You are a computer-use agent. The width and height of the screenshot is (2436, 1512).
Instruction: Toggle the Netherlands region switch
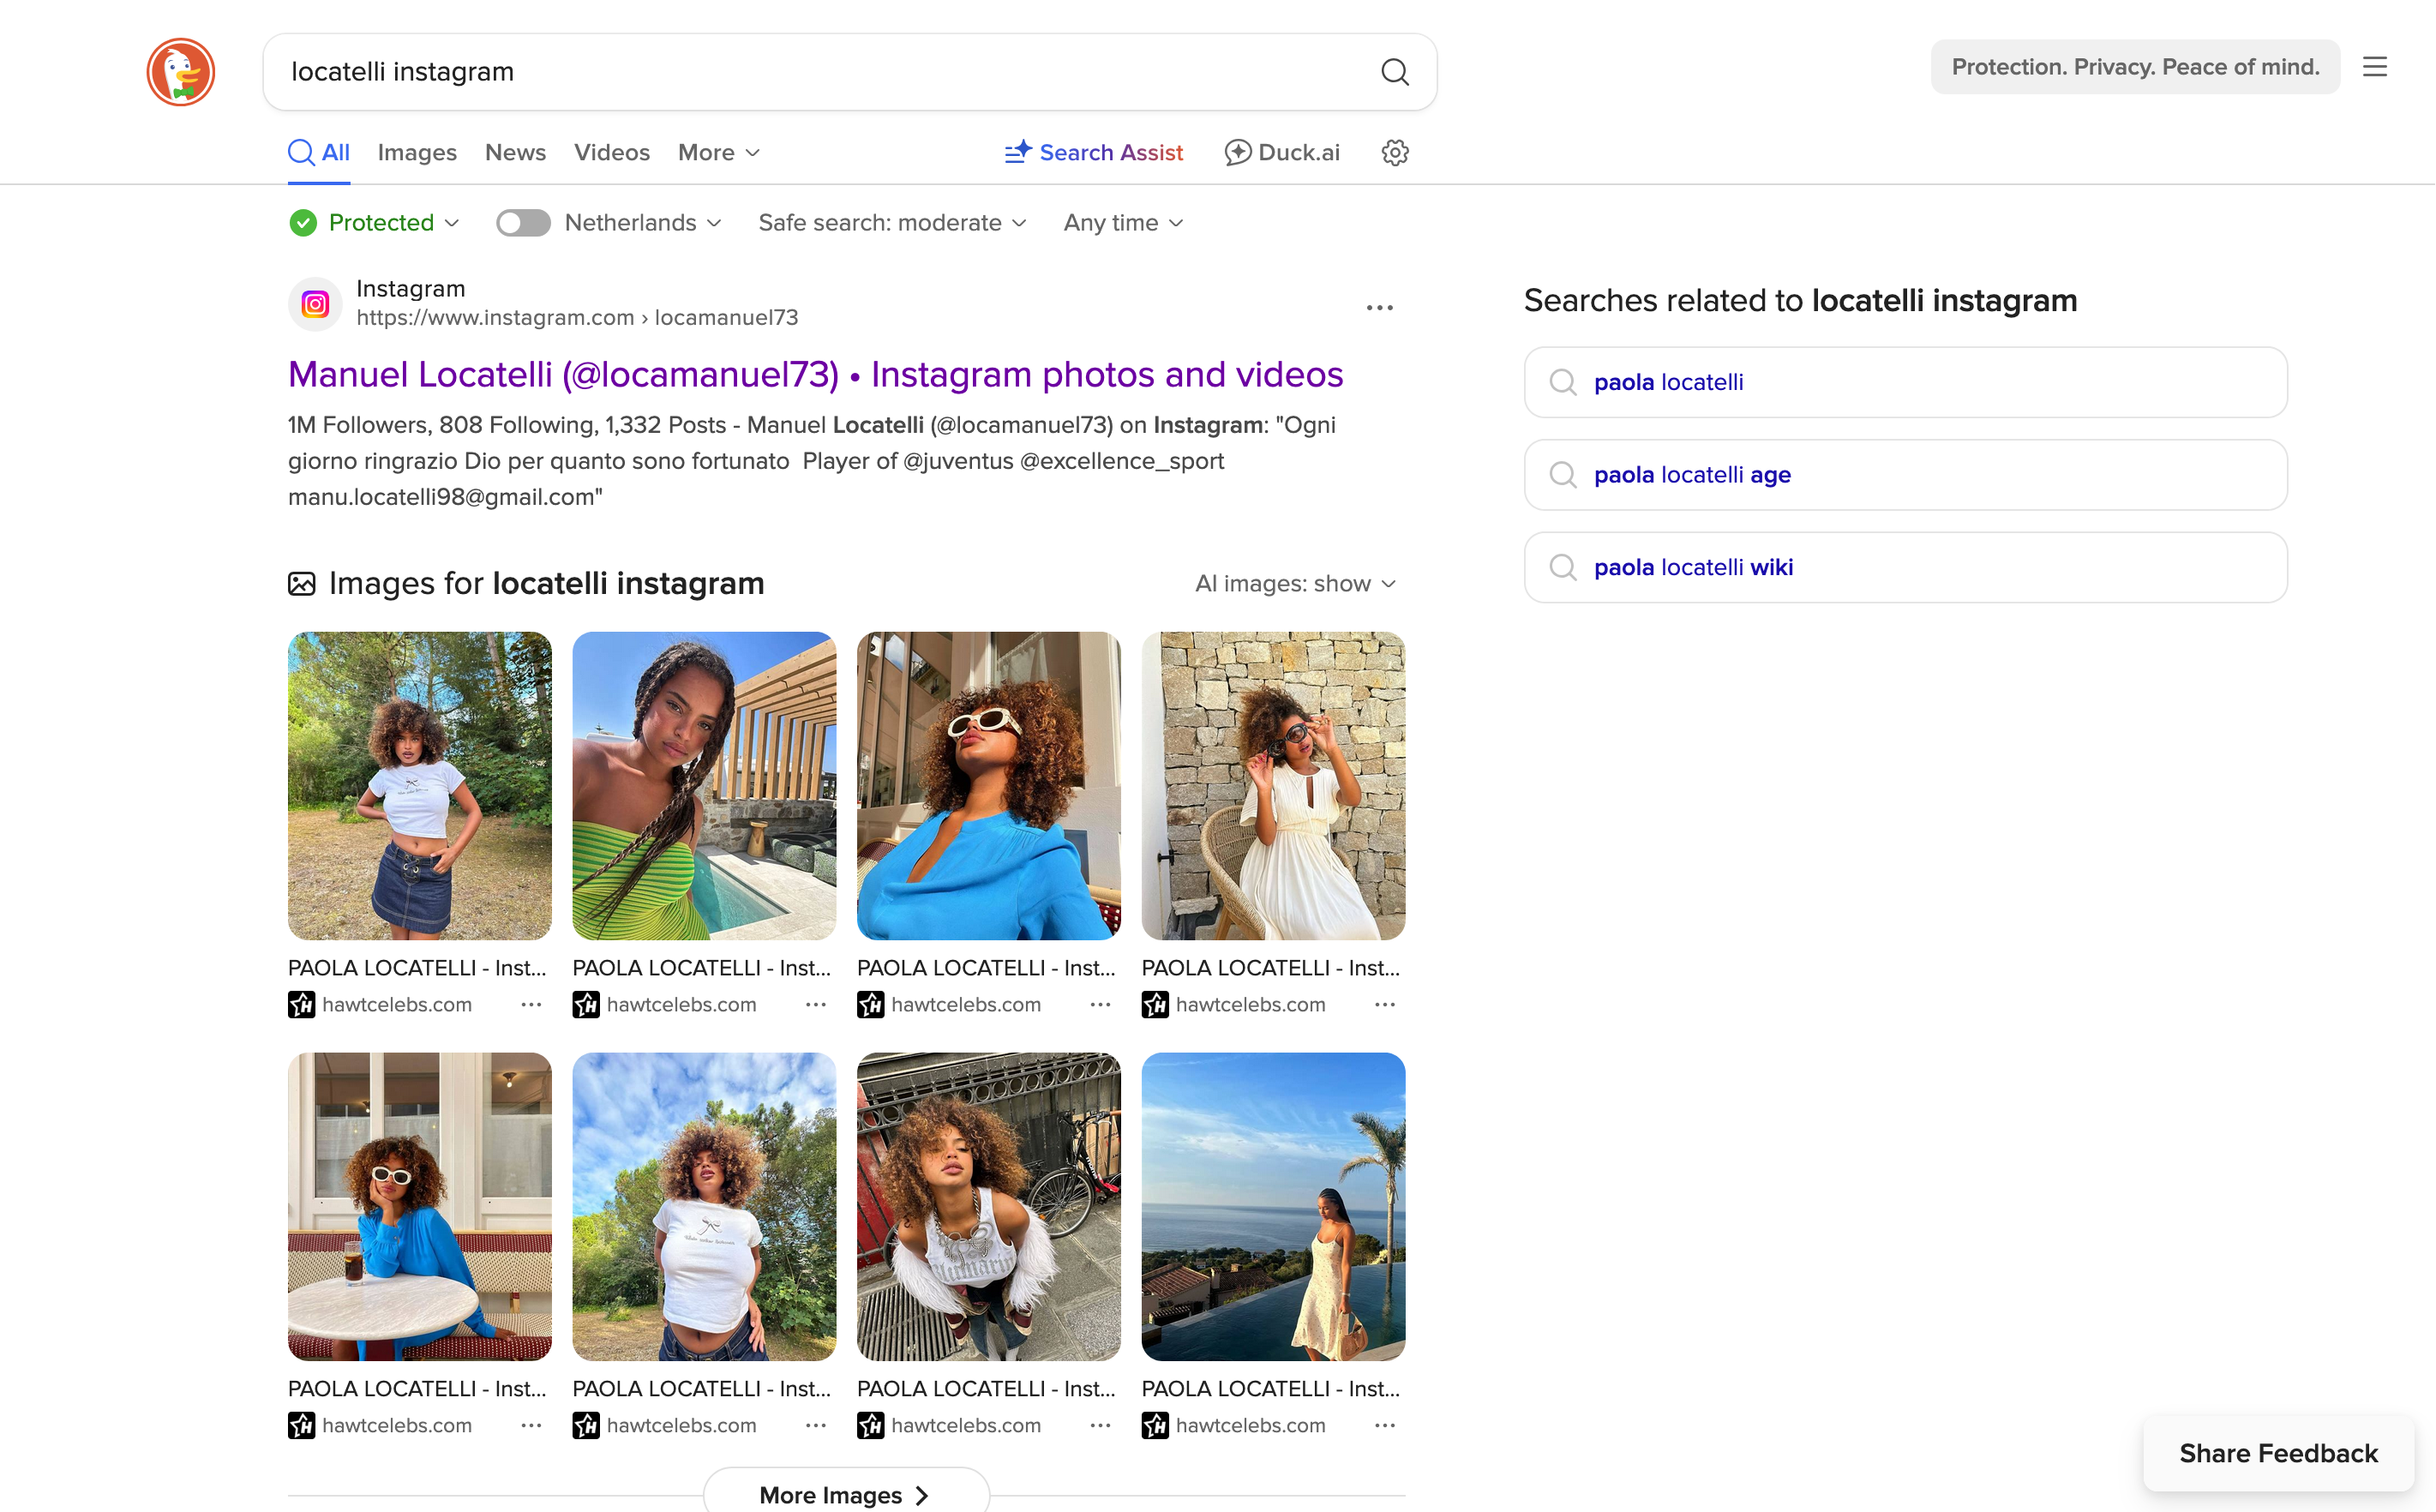click(x=523, y=223)
